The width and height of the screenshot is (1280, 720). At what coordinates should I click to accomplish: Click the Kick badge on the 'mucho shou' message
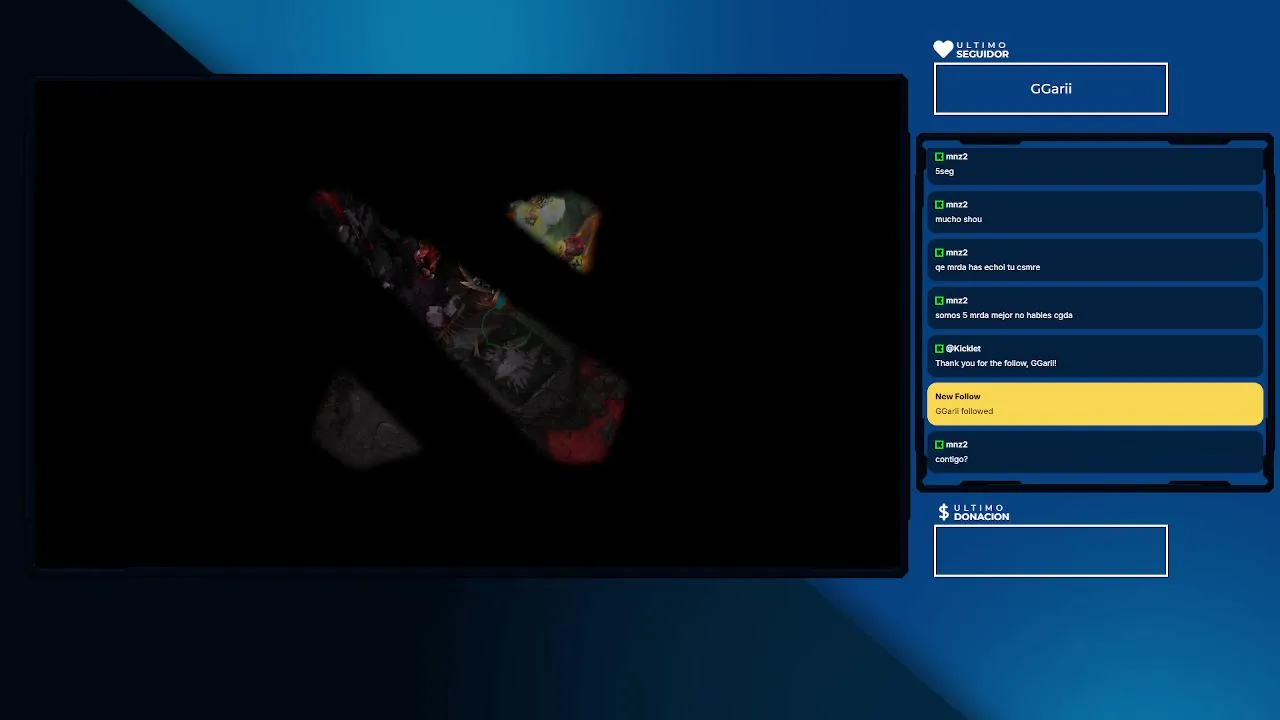click(939, 205)
